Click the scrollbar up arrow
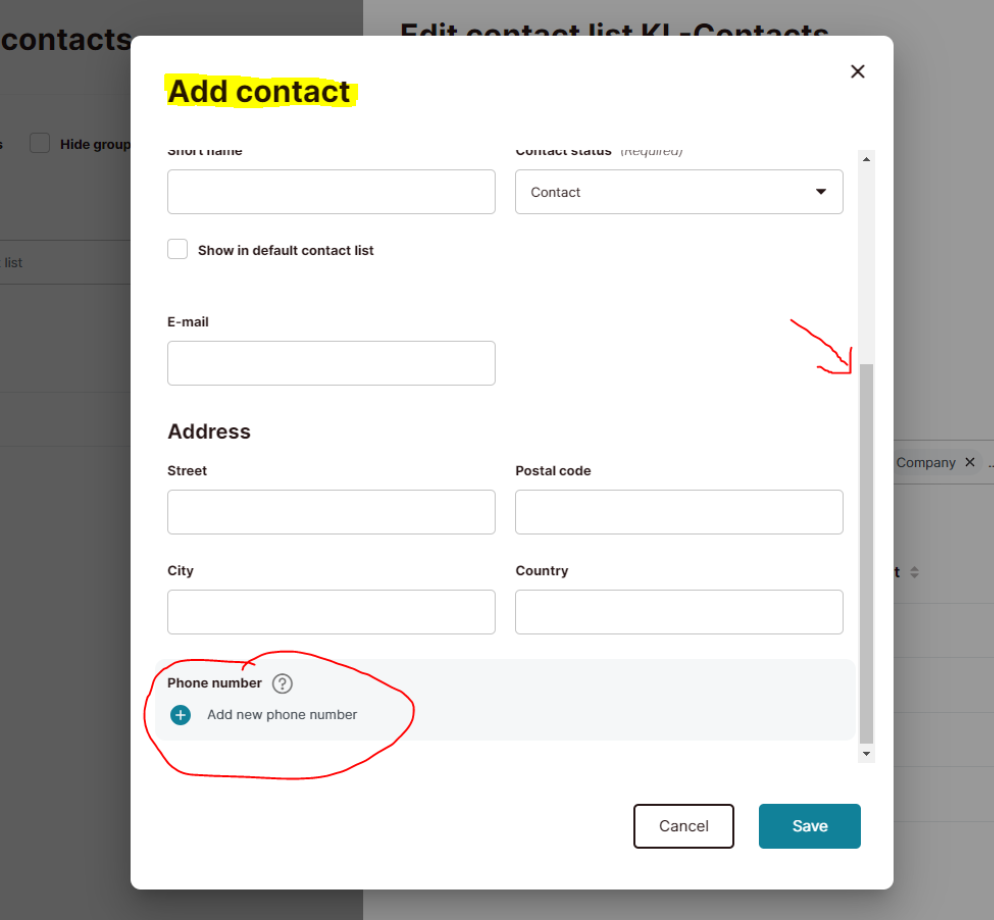The image size is (994, 920). click(866, 159)
